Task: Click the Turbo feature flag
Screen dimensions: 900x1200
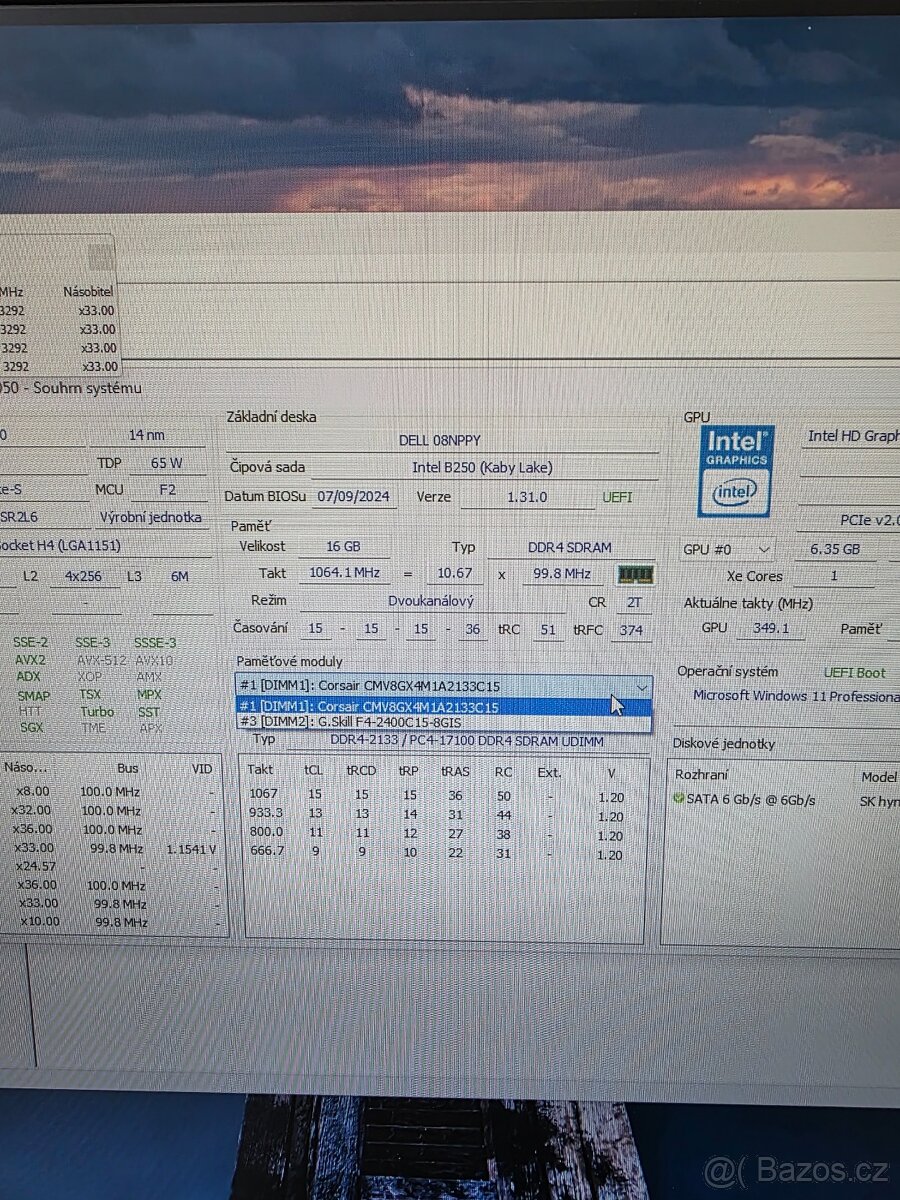Action: coord(97,711)
